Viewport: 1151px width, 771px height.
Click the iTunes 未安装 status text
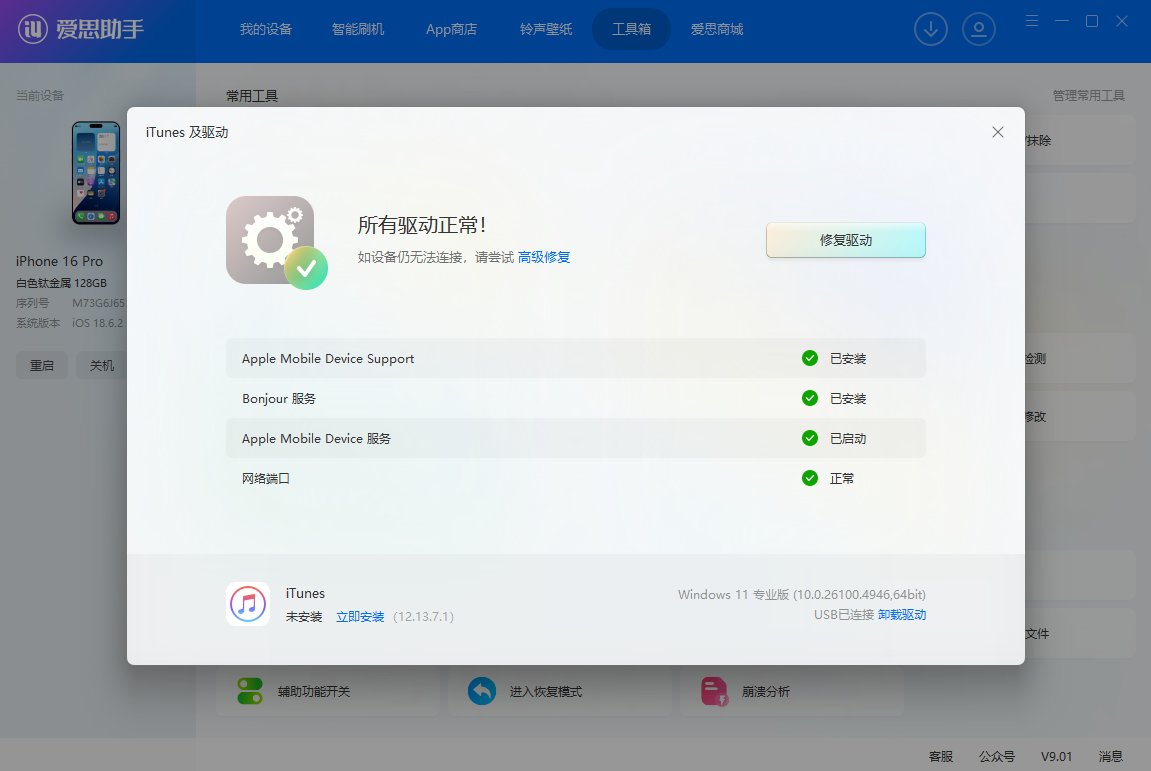(304, 617)
